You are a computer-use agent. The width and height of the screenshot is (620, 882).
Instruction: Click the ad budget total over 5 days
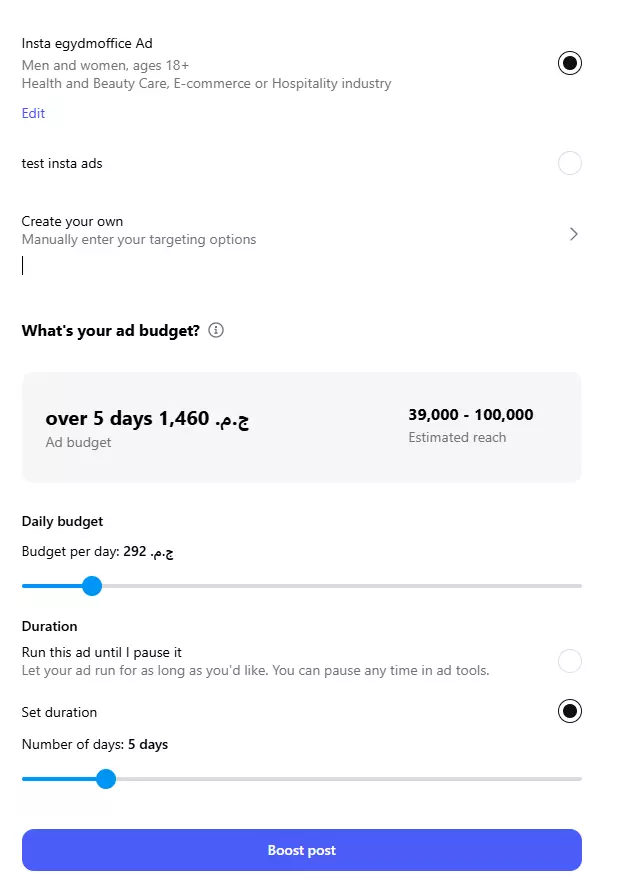(147, 418)
